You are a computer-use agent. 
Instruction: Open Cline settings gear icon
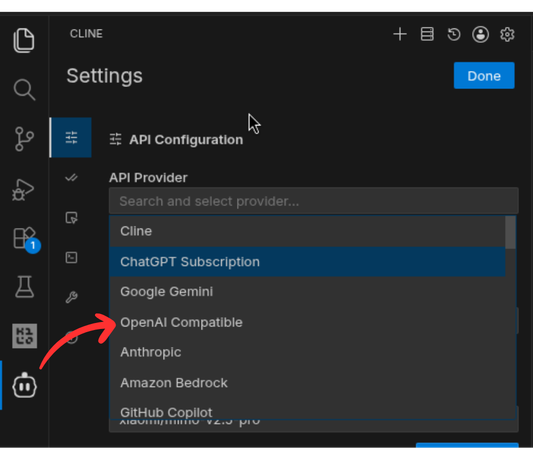pos(507,34)
